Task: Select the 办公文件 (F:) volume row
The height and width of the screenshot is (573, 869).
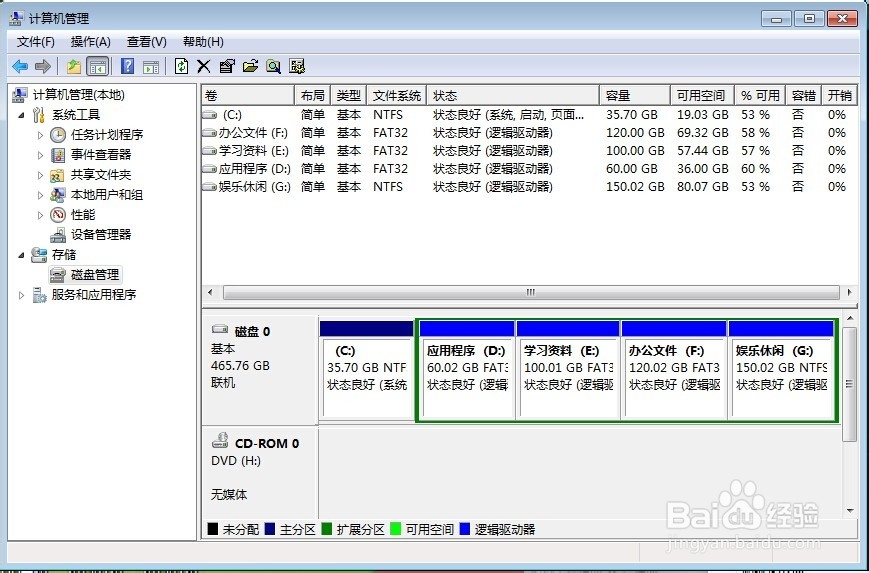Action: tap(529, 133)
